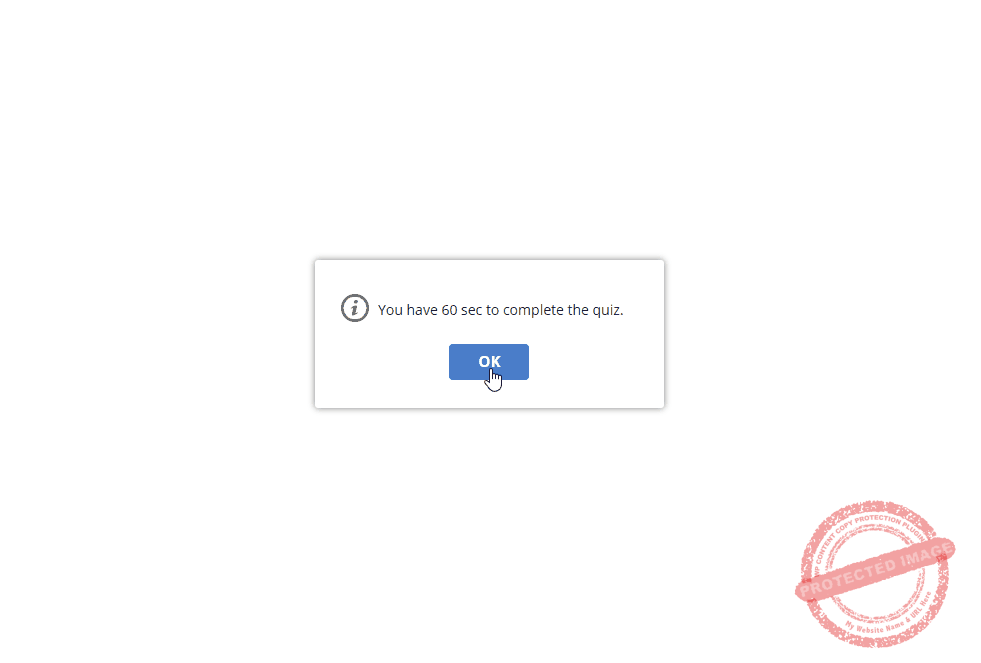Click the circled info icon
The image size is (981, 663).
[x=355, y=308]
